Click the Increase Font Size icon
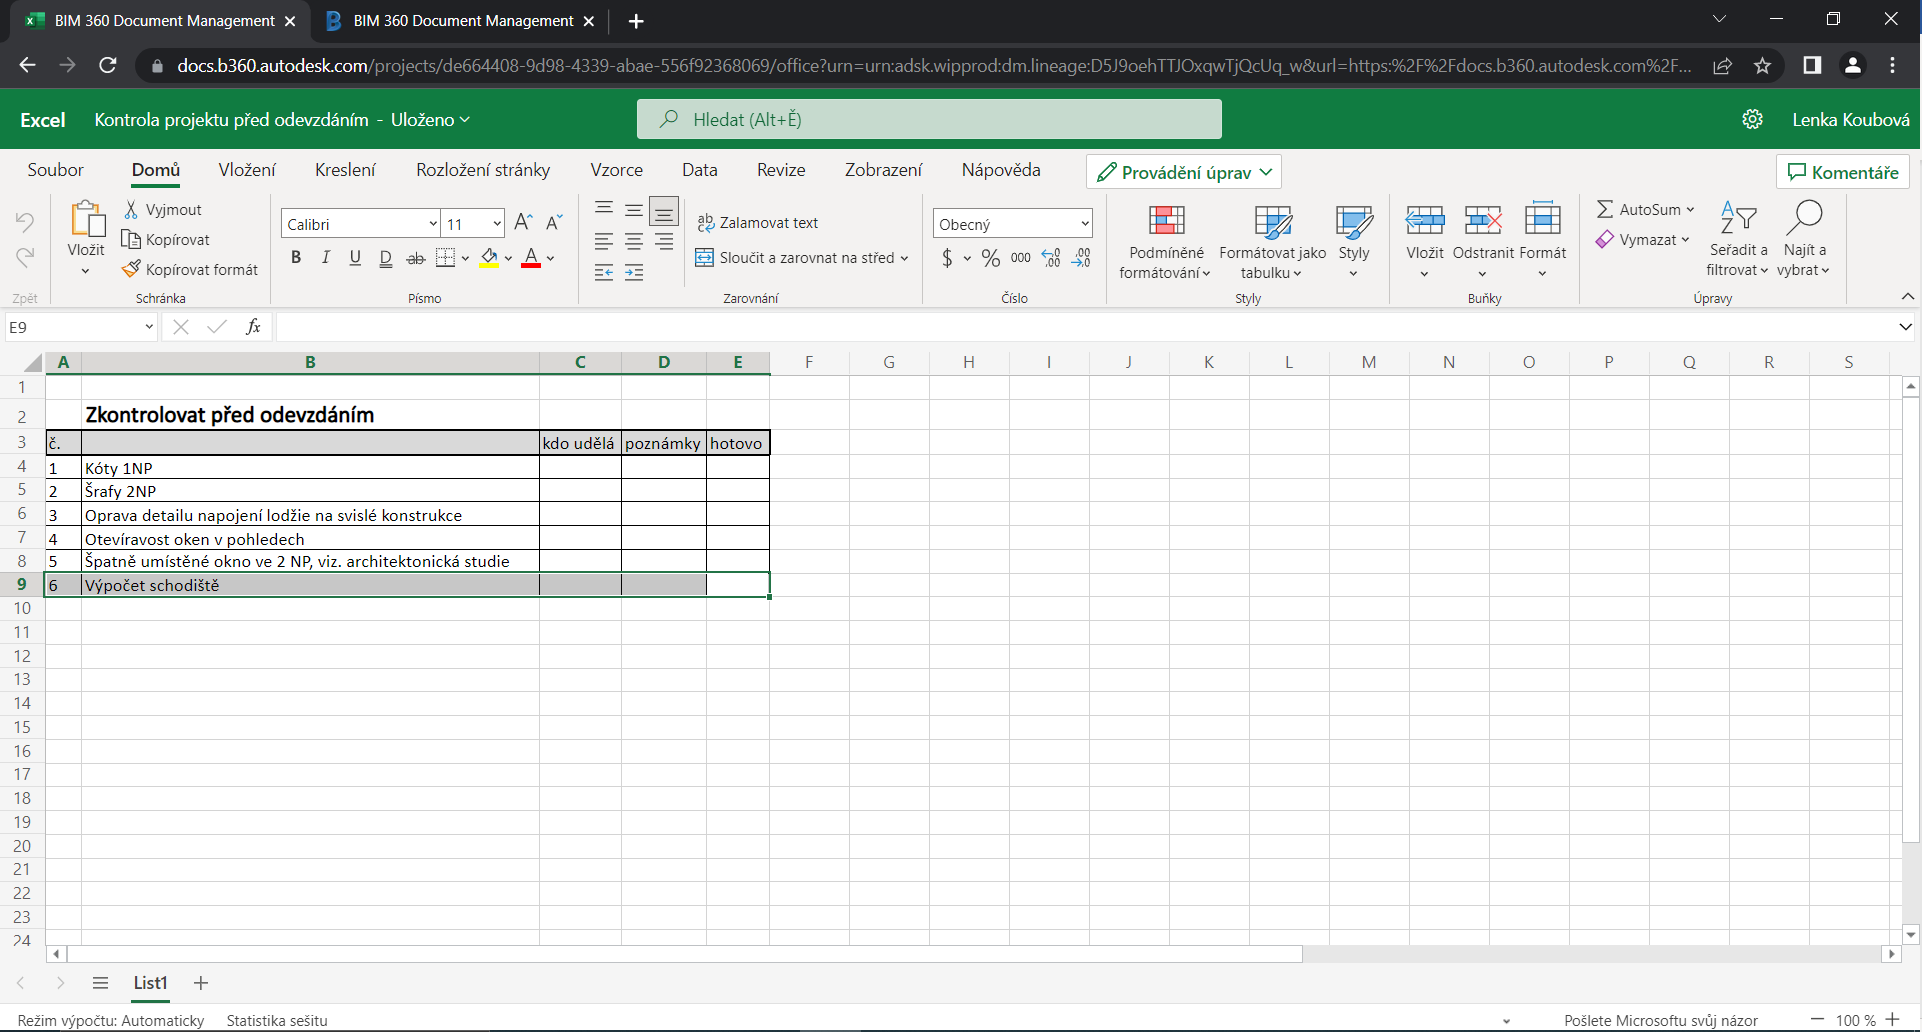Screen dimensions: 1922x1032 (522, 223)
